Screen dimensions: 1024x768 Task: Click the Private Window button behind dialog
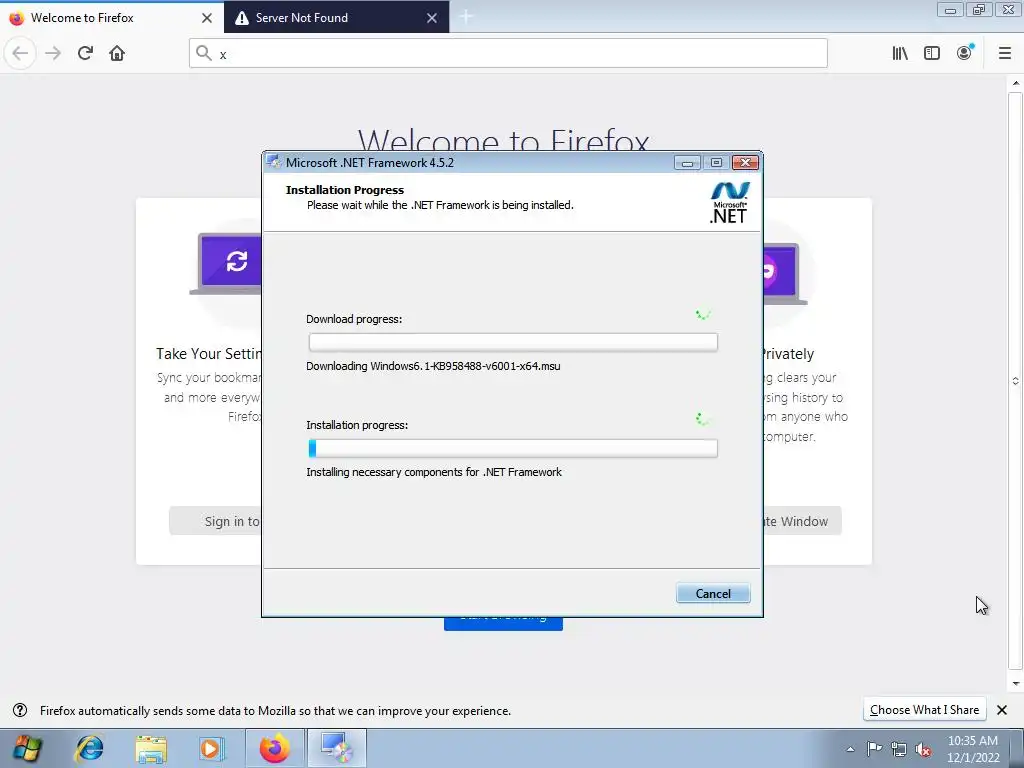803,521
